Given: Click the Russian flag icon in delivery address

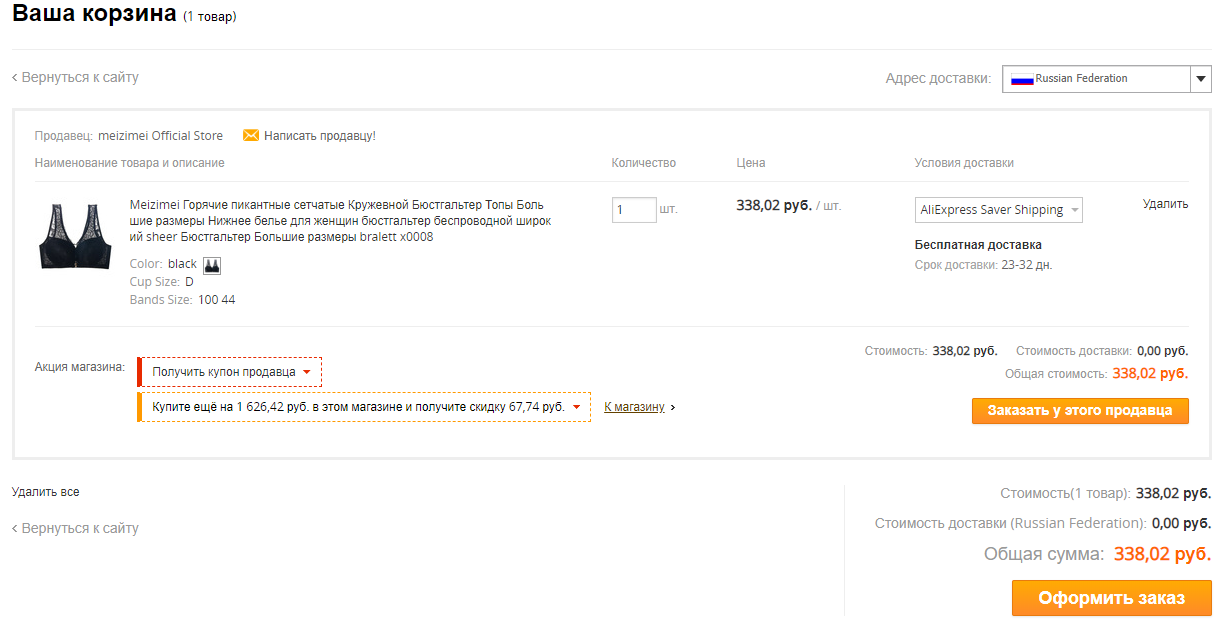Looking at the screenshot, I should (1022, 79).
